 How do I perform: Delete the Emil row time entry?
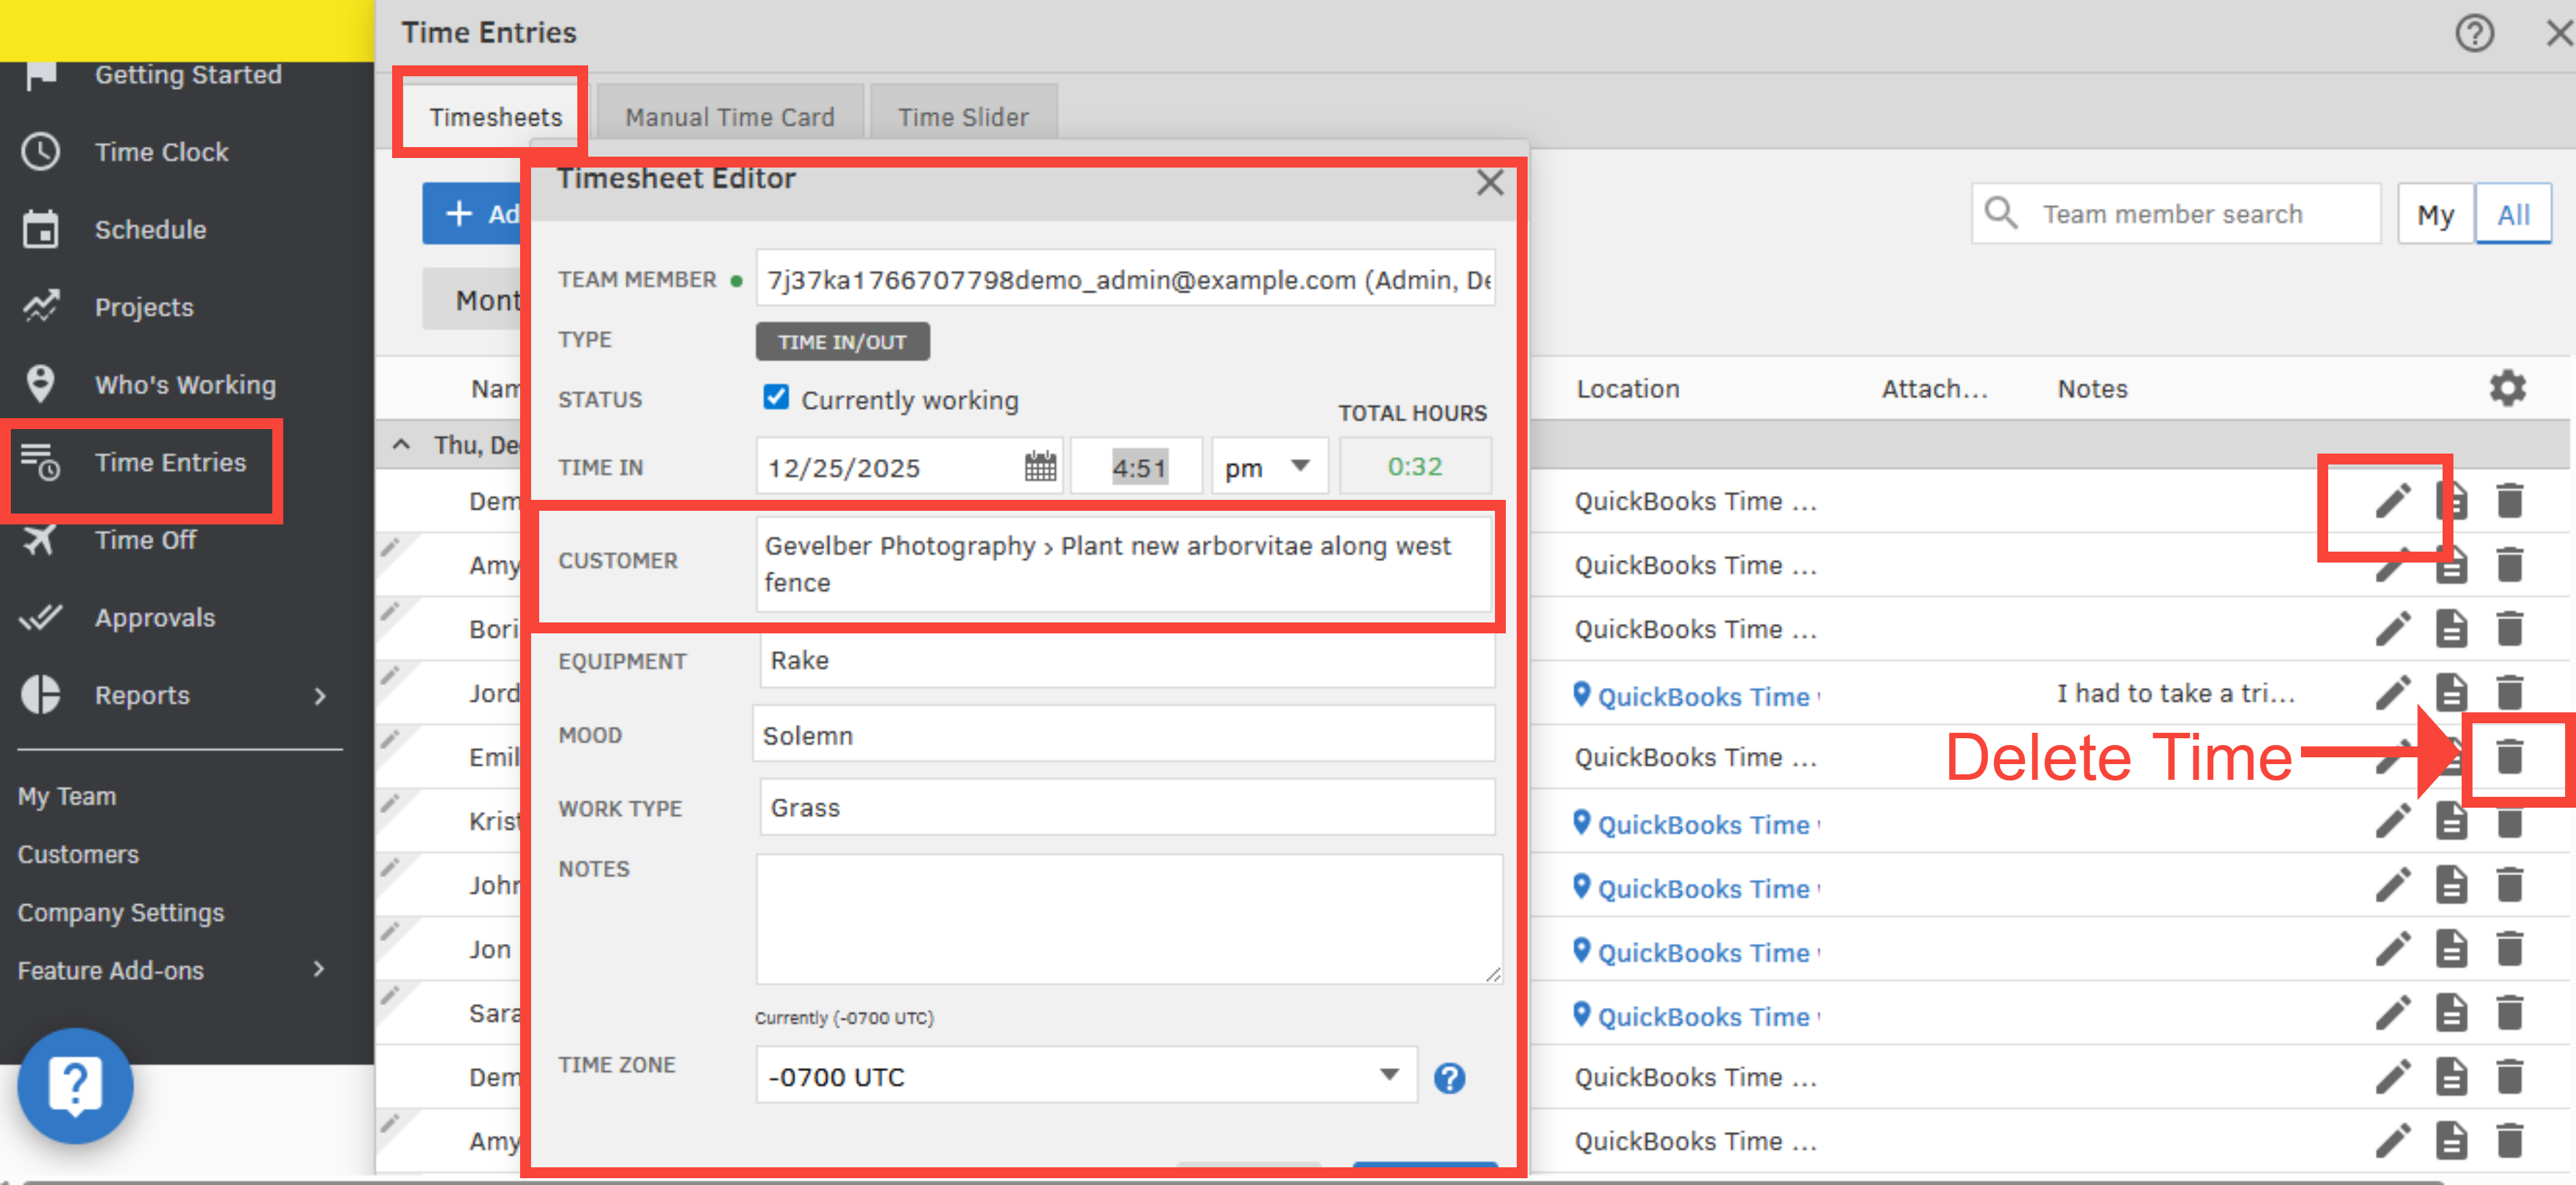(x=2509, y=757)
